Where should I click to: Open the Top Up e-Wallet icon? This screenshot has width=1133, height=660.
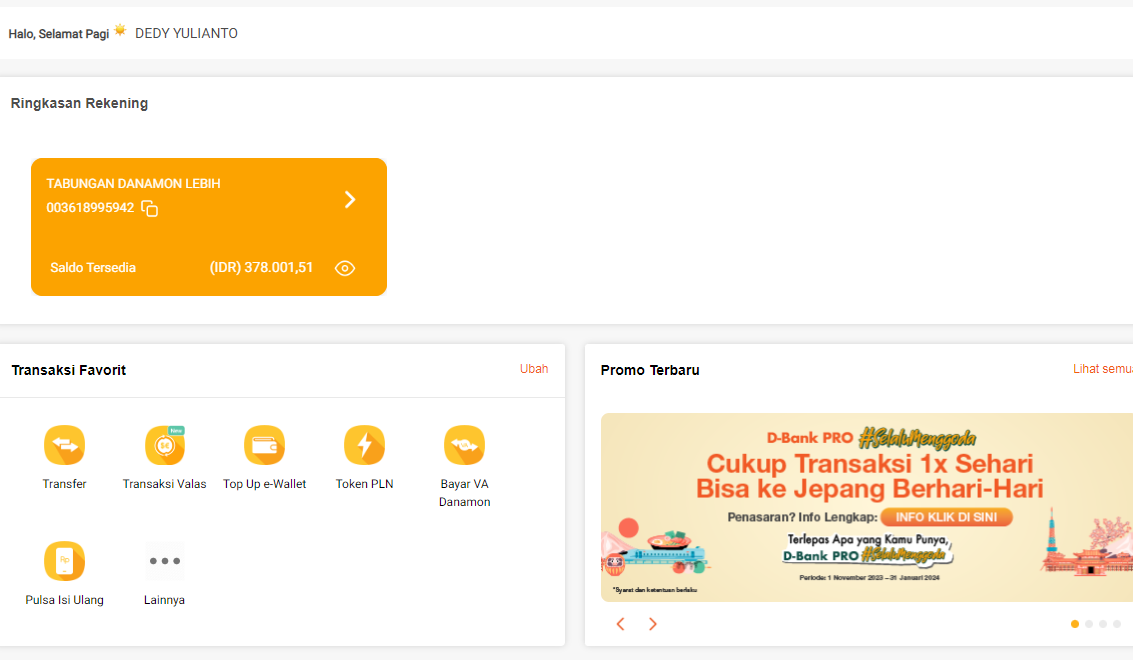pyautogui.click(x=264, y=445)
